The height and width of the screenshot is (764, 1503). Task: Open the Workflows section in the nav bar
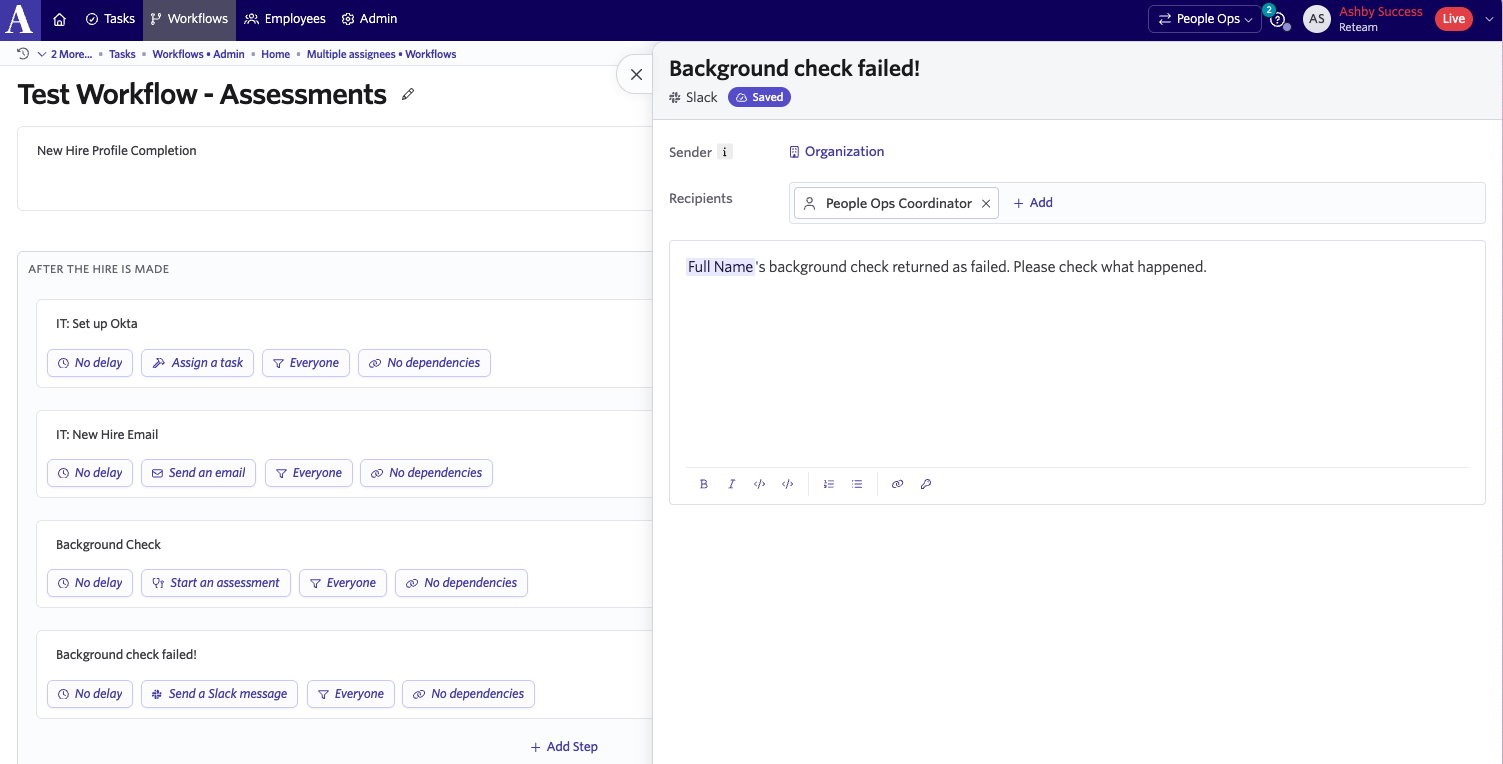(x=189, y=19)
